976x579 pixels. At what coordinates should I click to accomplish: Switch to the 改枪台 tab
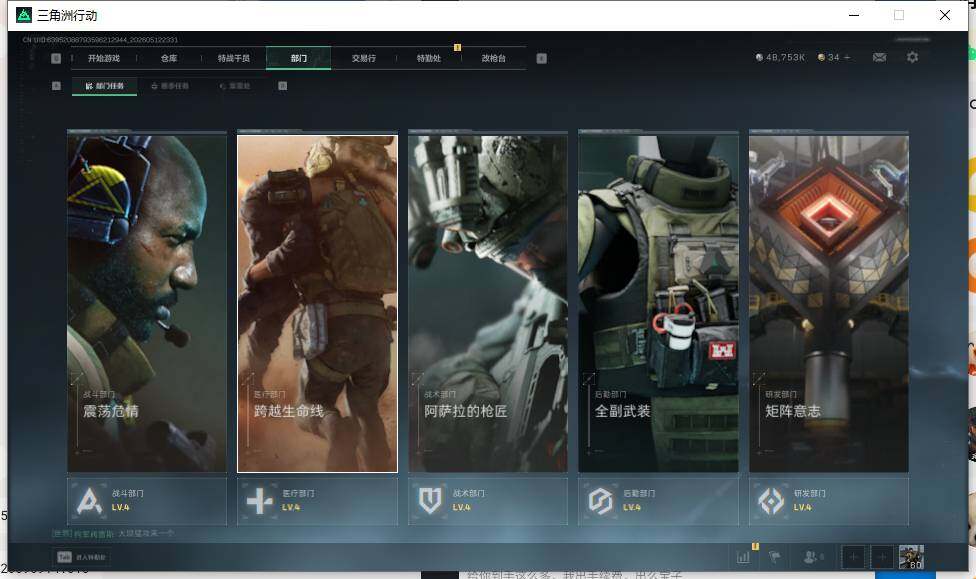[494, 59]
